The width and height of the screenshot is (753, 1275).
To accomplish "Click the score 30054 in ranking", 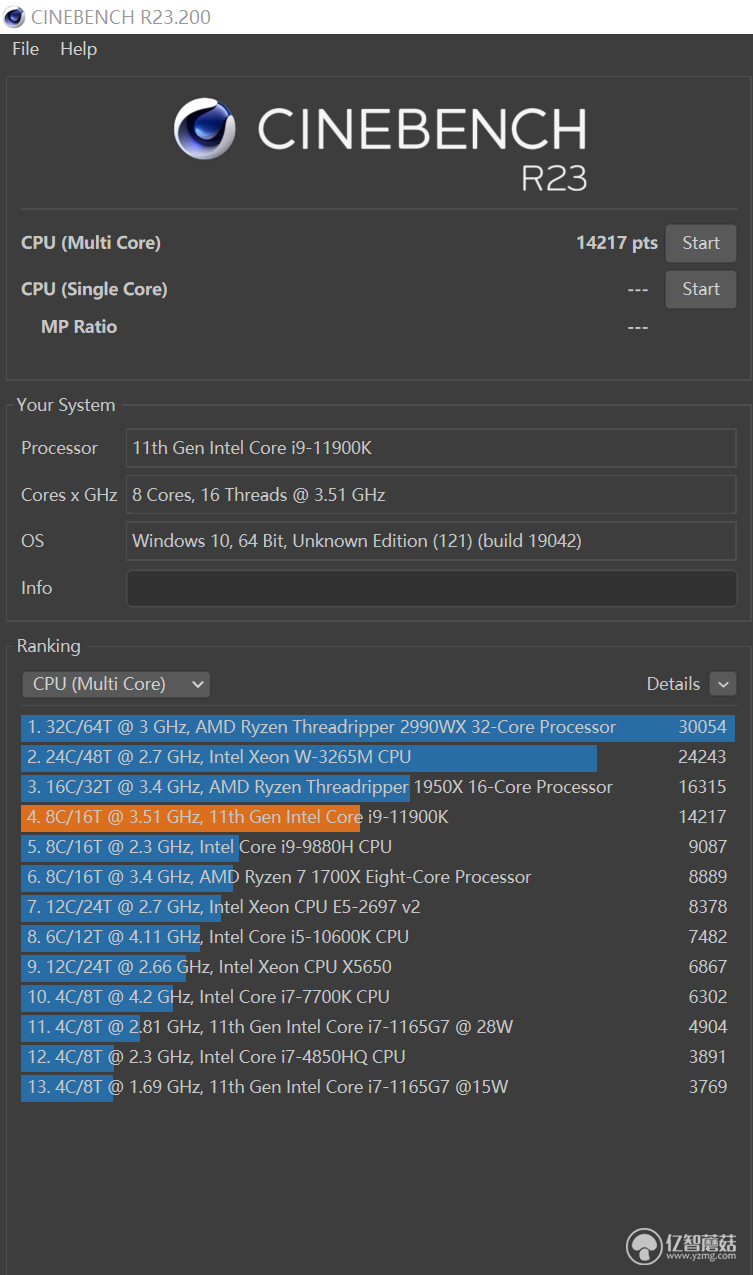I will tap(702, 727).
